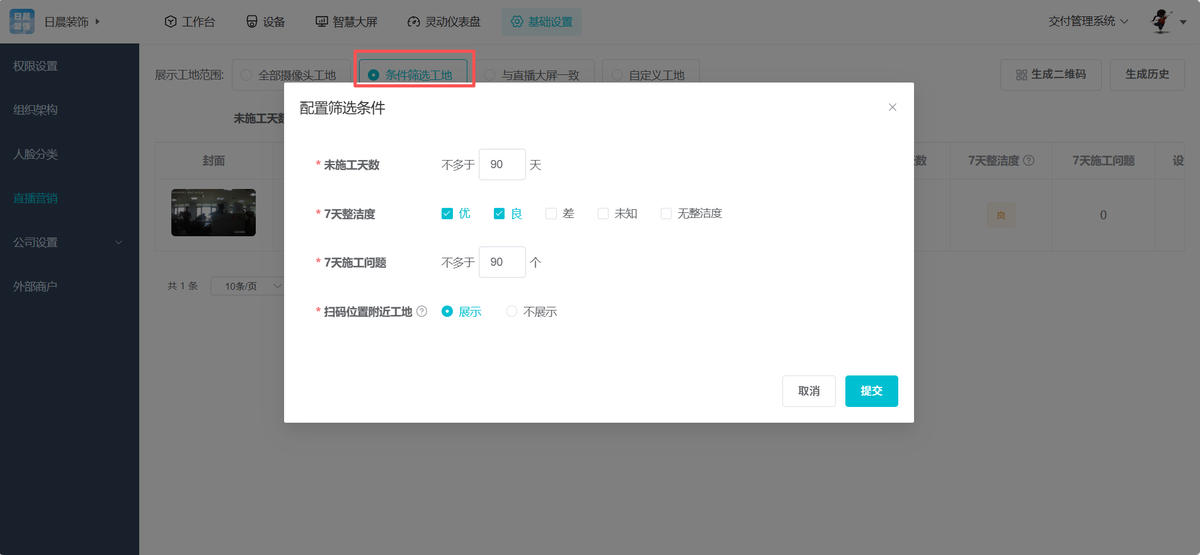This screenshot has height=555, width=1200.
Task: Click the 日晨装饰 company logo icon
Action: pyautogui.click(x=22, y=21)
